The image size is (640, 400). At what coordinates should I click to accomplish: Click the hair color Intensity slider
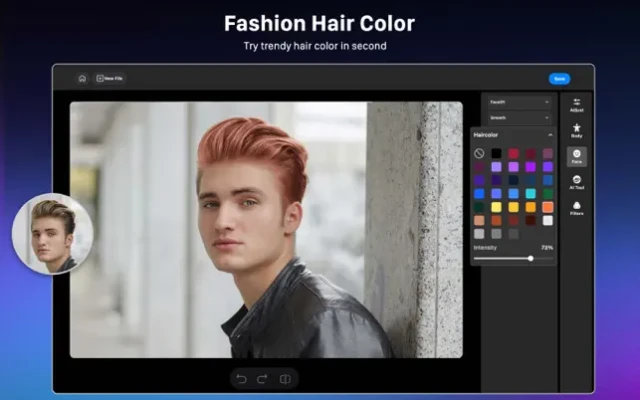512,258
